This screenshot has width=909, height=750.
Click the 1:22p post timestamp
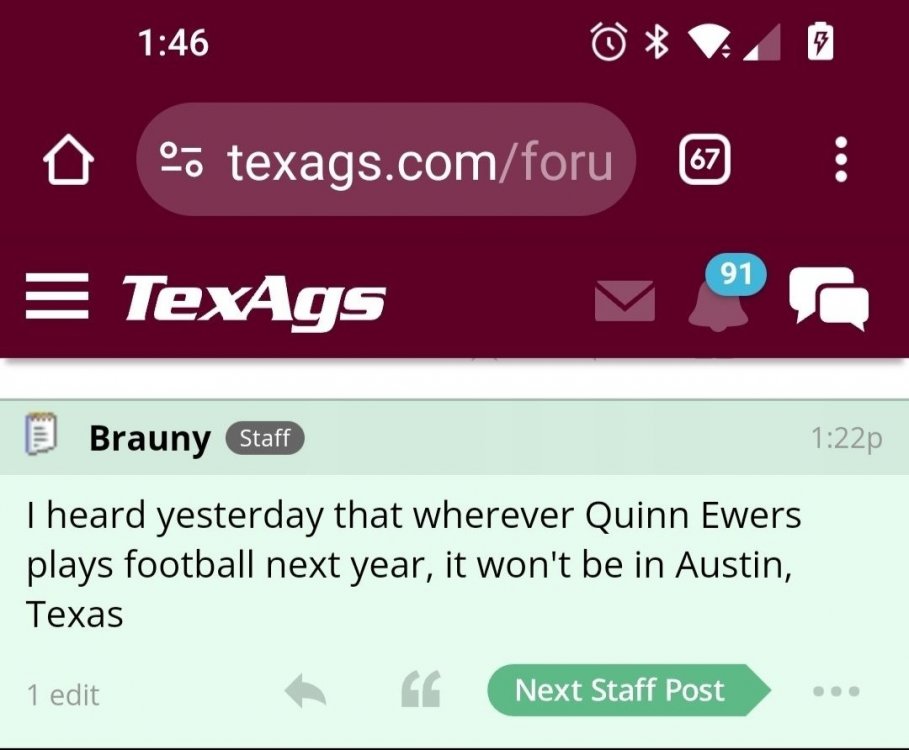846,439
